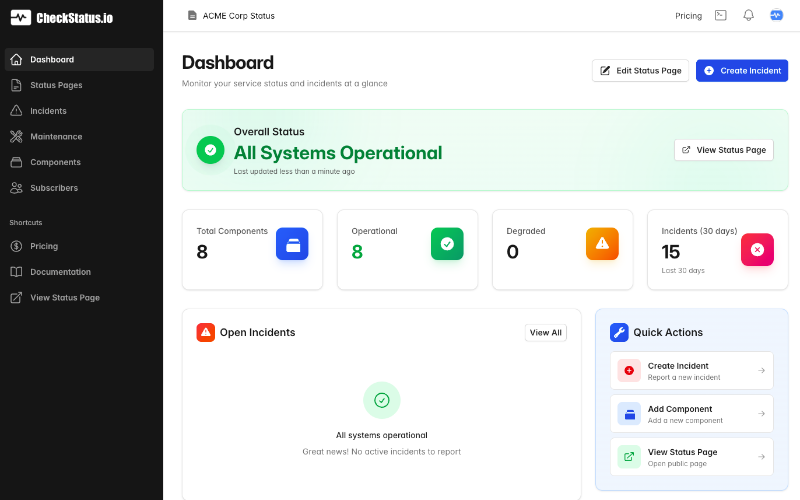Viewport: 800px width, 500px height.
Task: Click the arrow on Add Component quick action
Action: pos(761,413)
